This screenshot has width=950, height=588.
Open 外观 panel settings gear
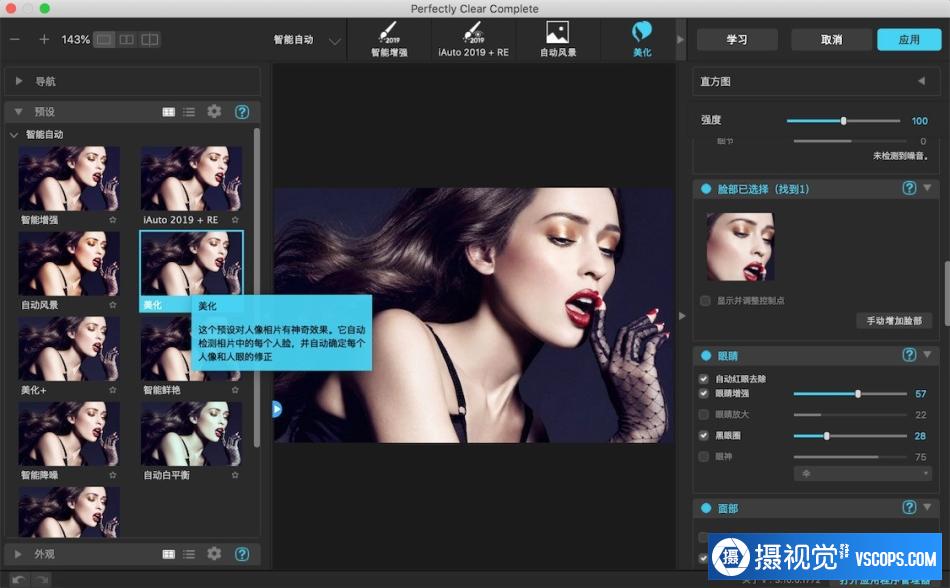[214, 553]
